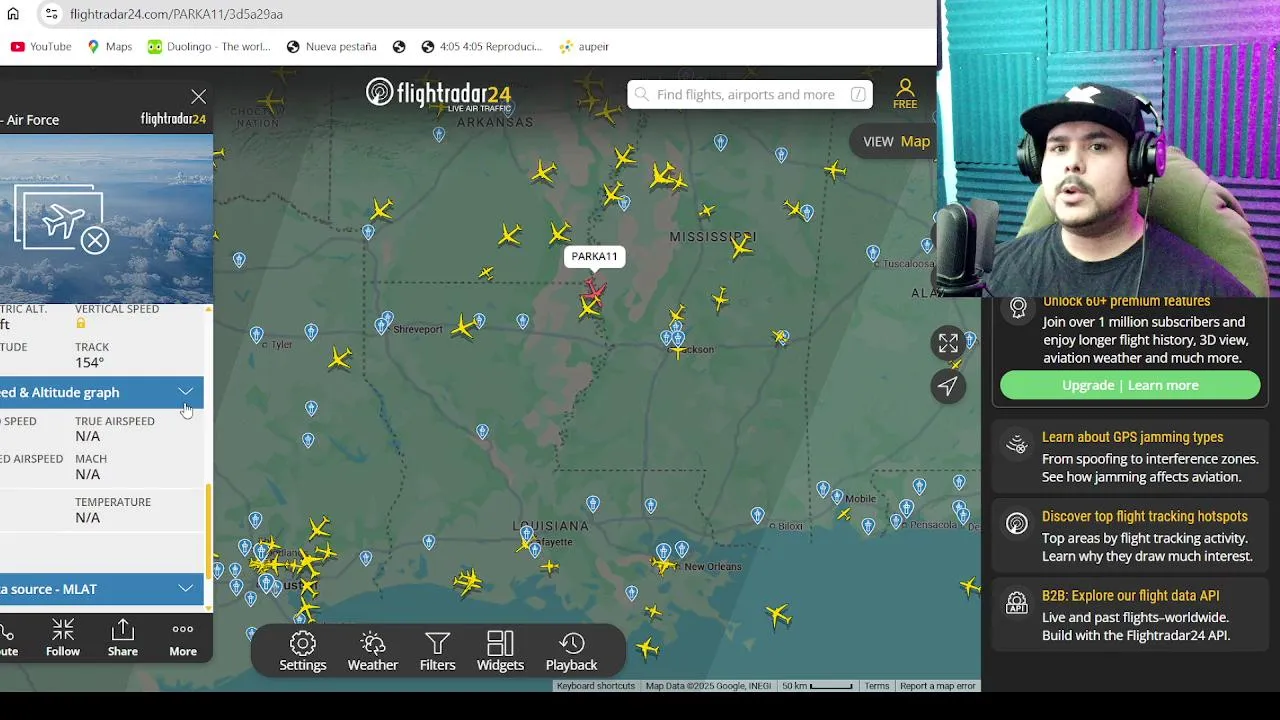Open the More options menu
Screen dimensions: 1280x720
pyautogui.click(x=183, y=638)
